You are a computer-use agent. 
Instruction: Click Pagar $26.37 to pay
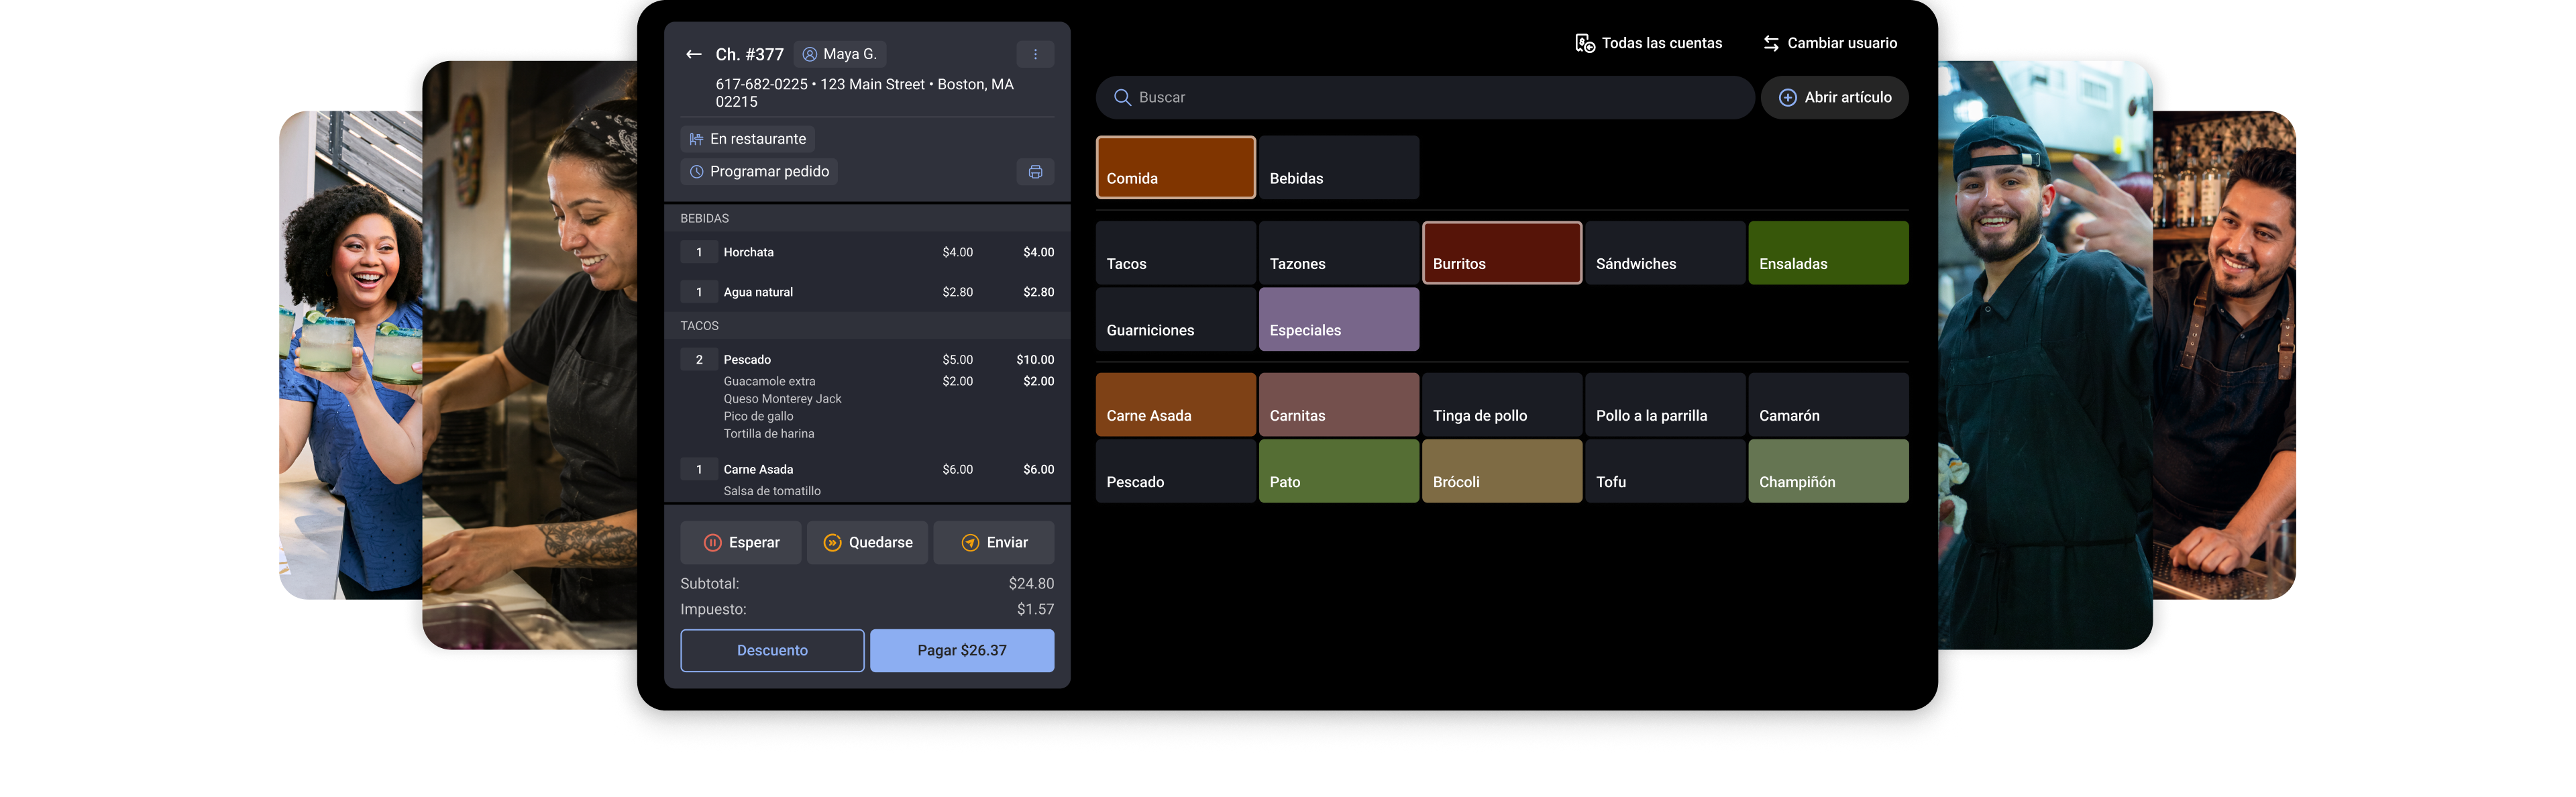[962, 651]
